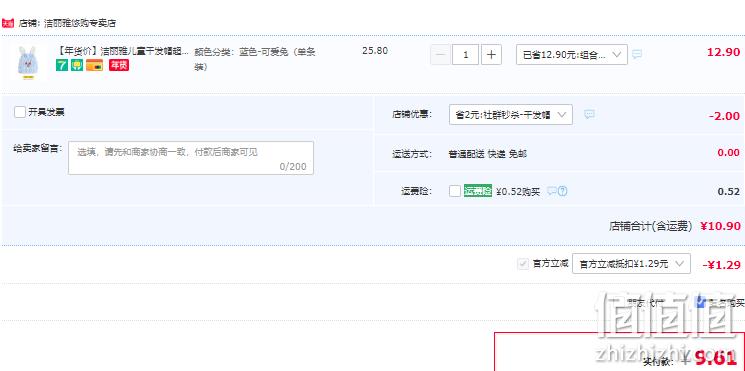Expand the 已省12.90元 promotion dropdown
This screenshot has width=745, height=371.
572,55
